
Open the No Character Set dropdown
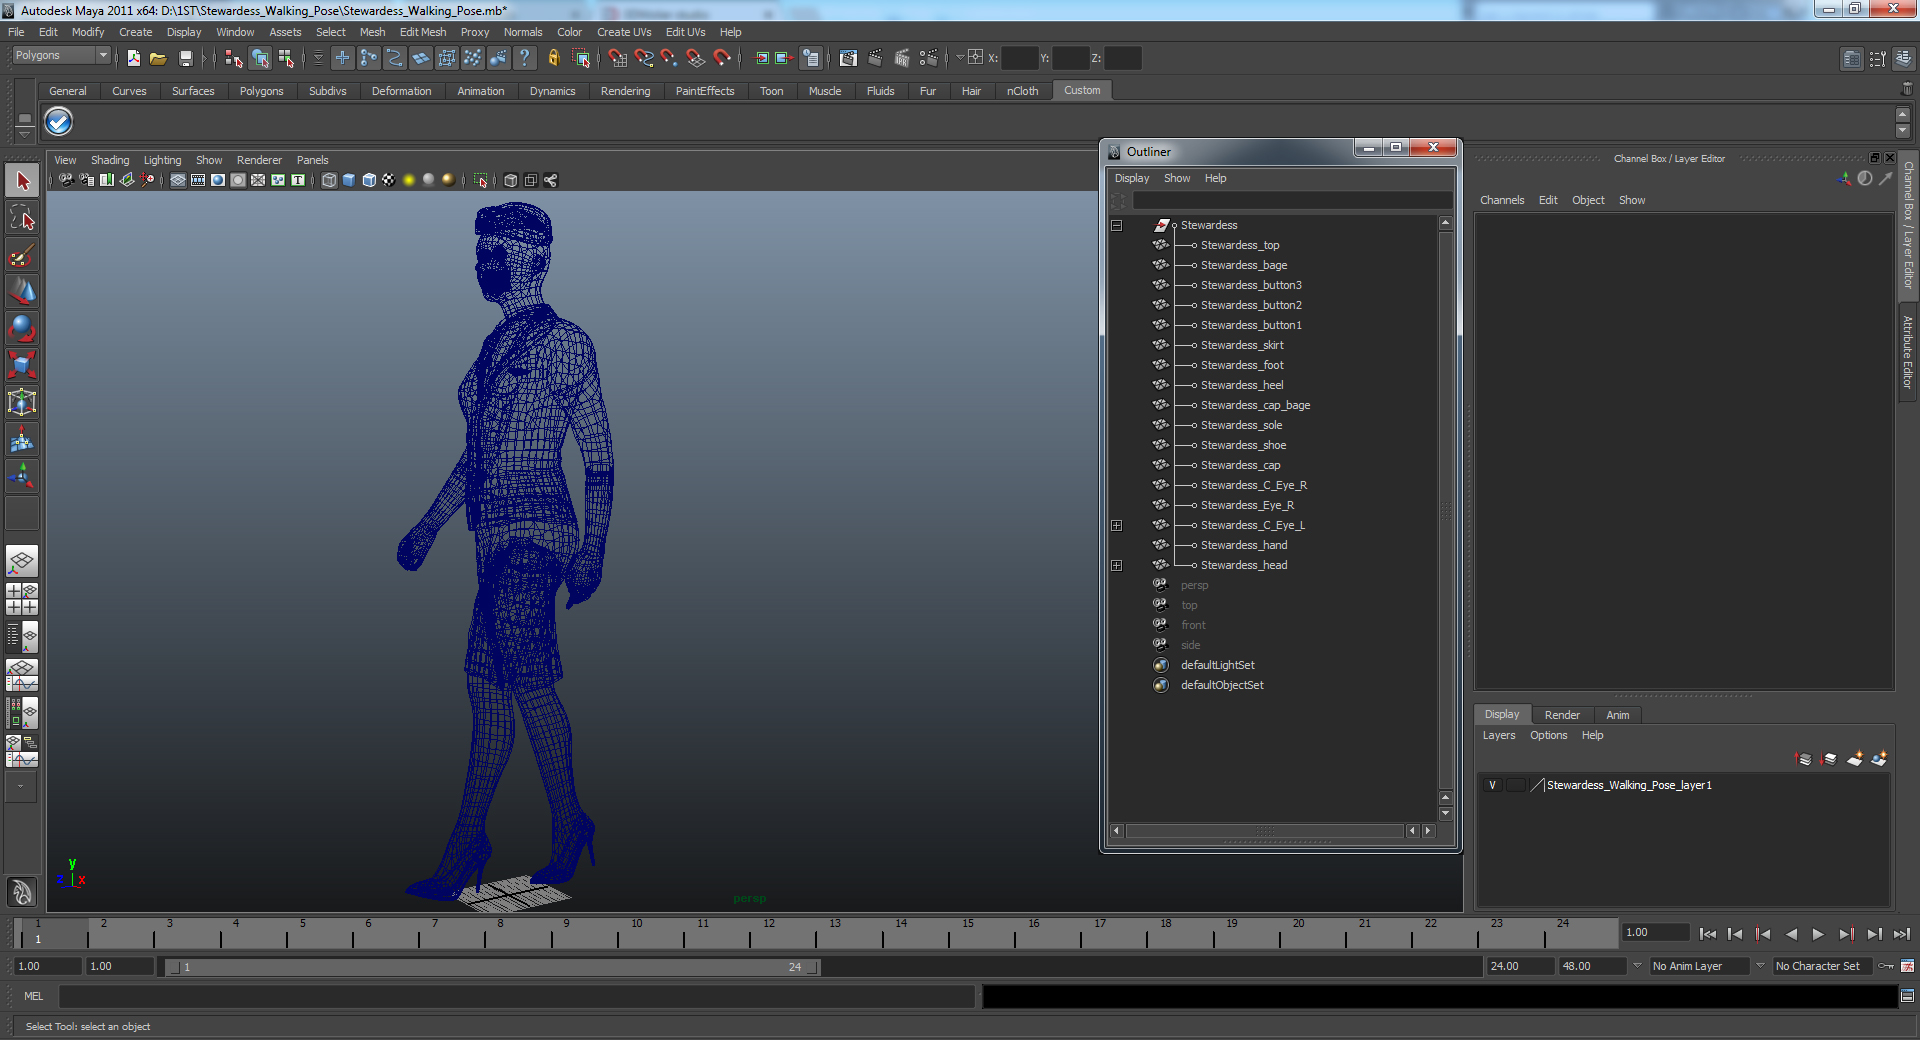(1822, 966)
